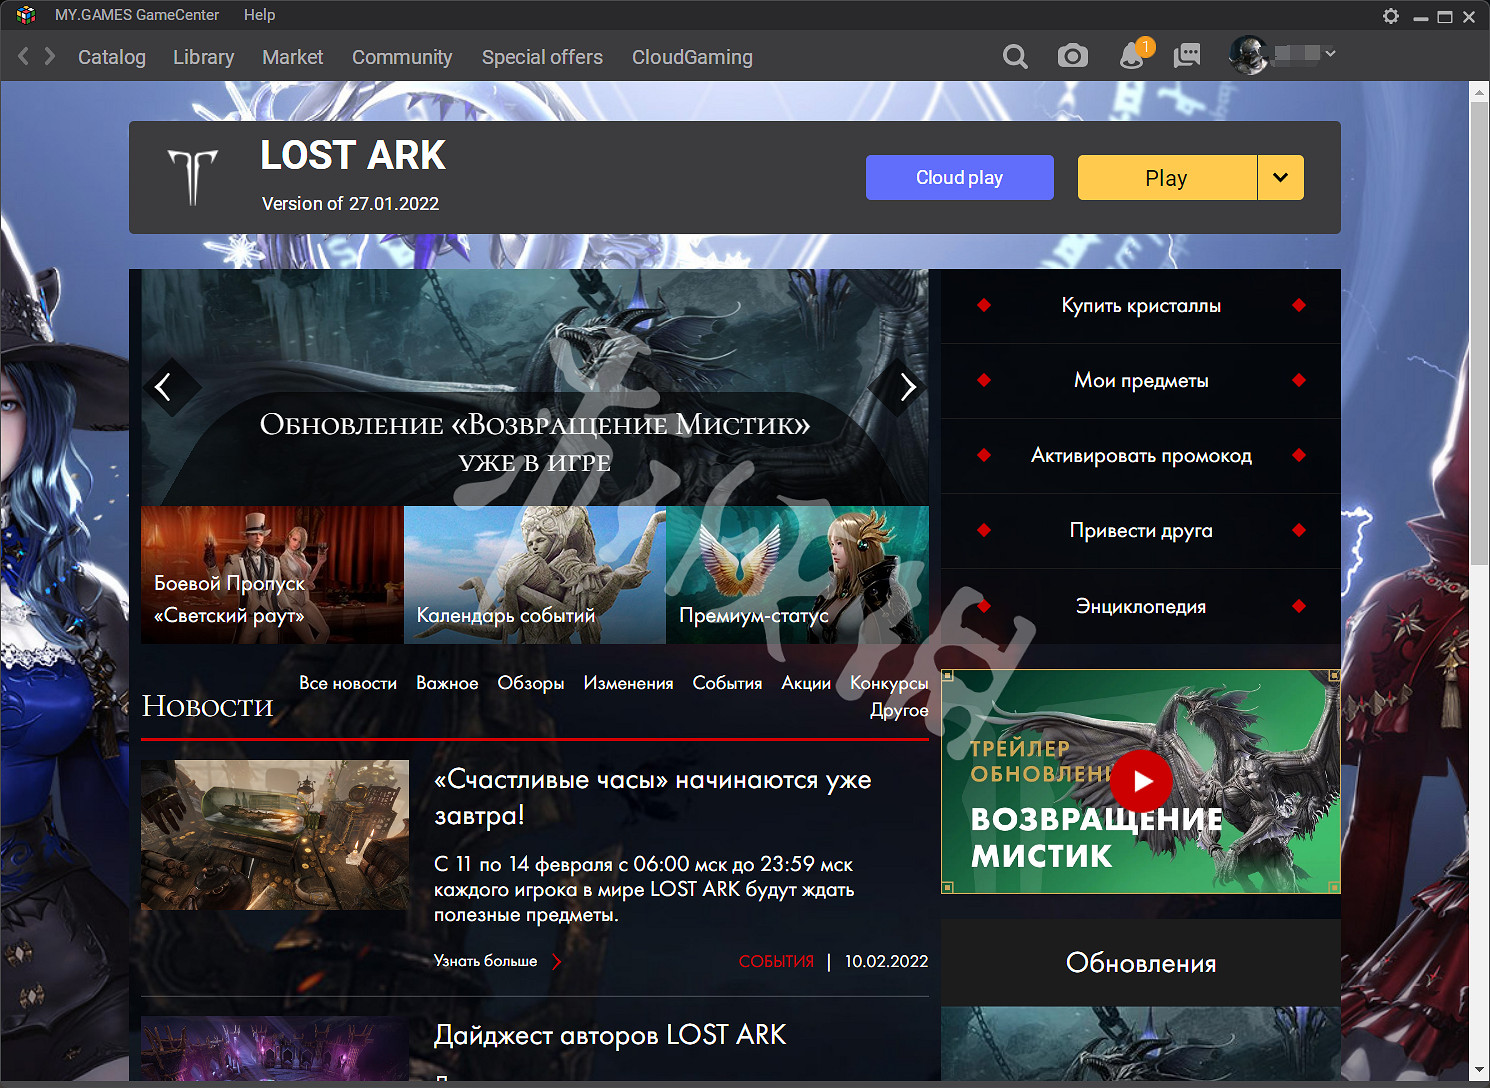
Task: Open the Help menu
Action: [x=259, y=15]
